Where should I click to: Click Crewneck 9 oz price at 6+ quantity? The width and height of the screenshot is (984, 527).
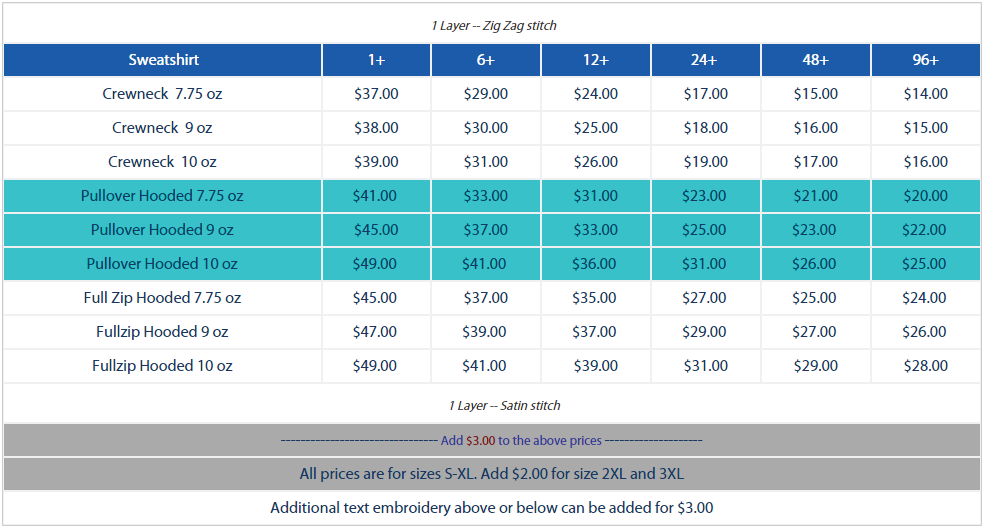486,128
